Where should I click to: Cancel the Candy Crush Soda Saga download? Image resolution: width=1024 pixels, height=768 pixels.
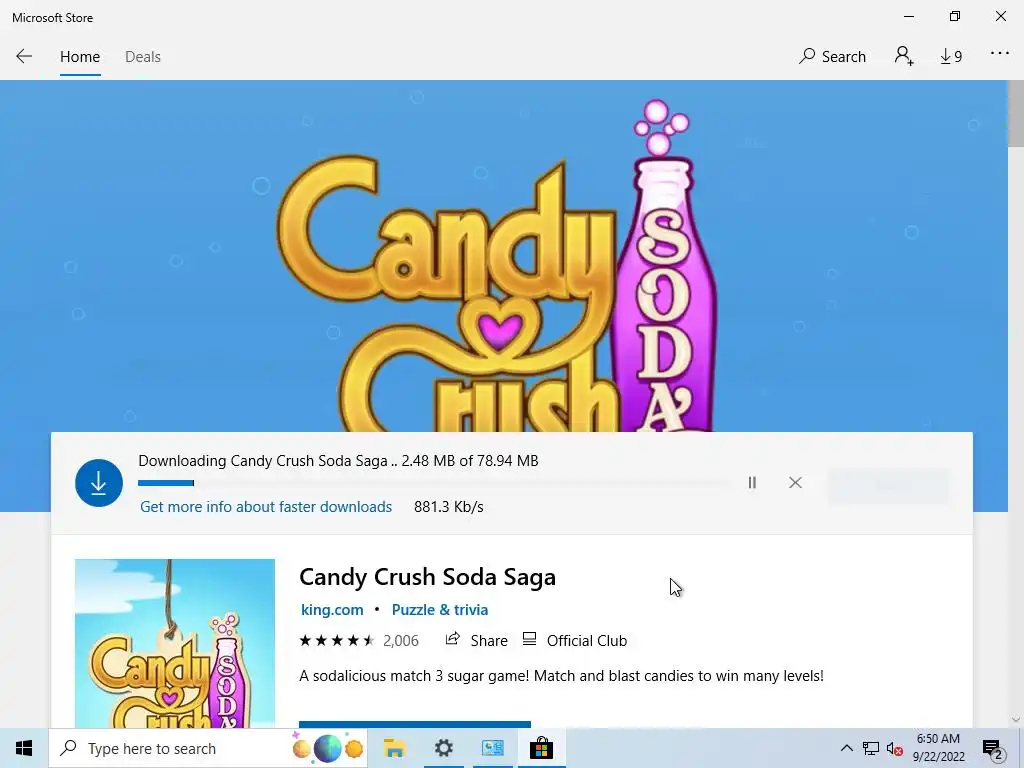(795, 483)
